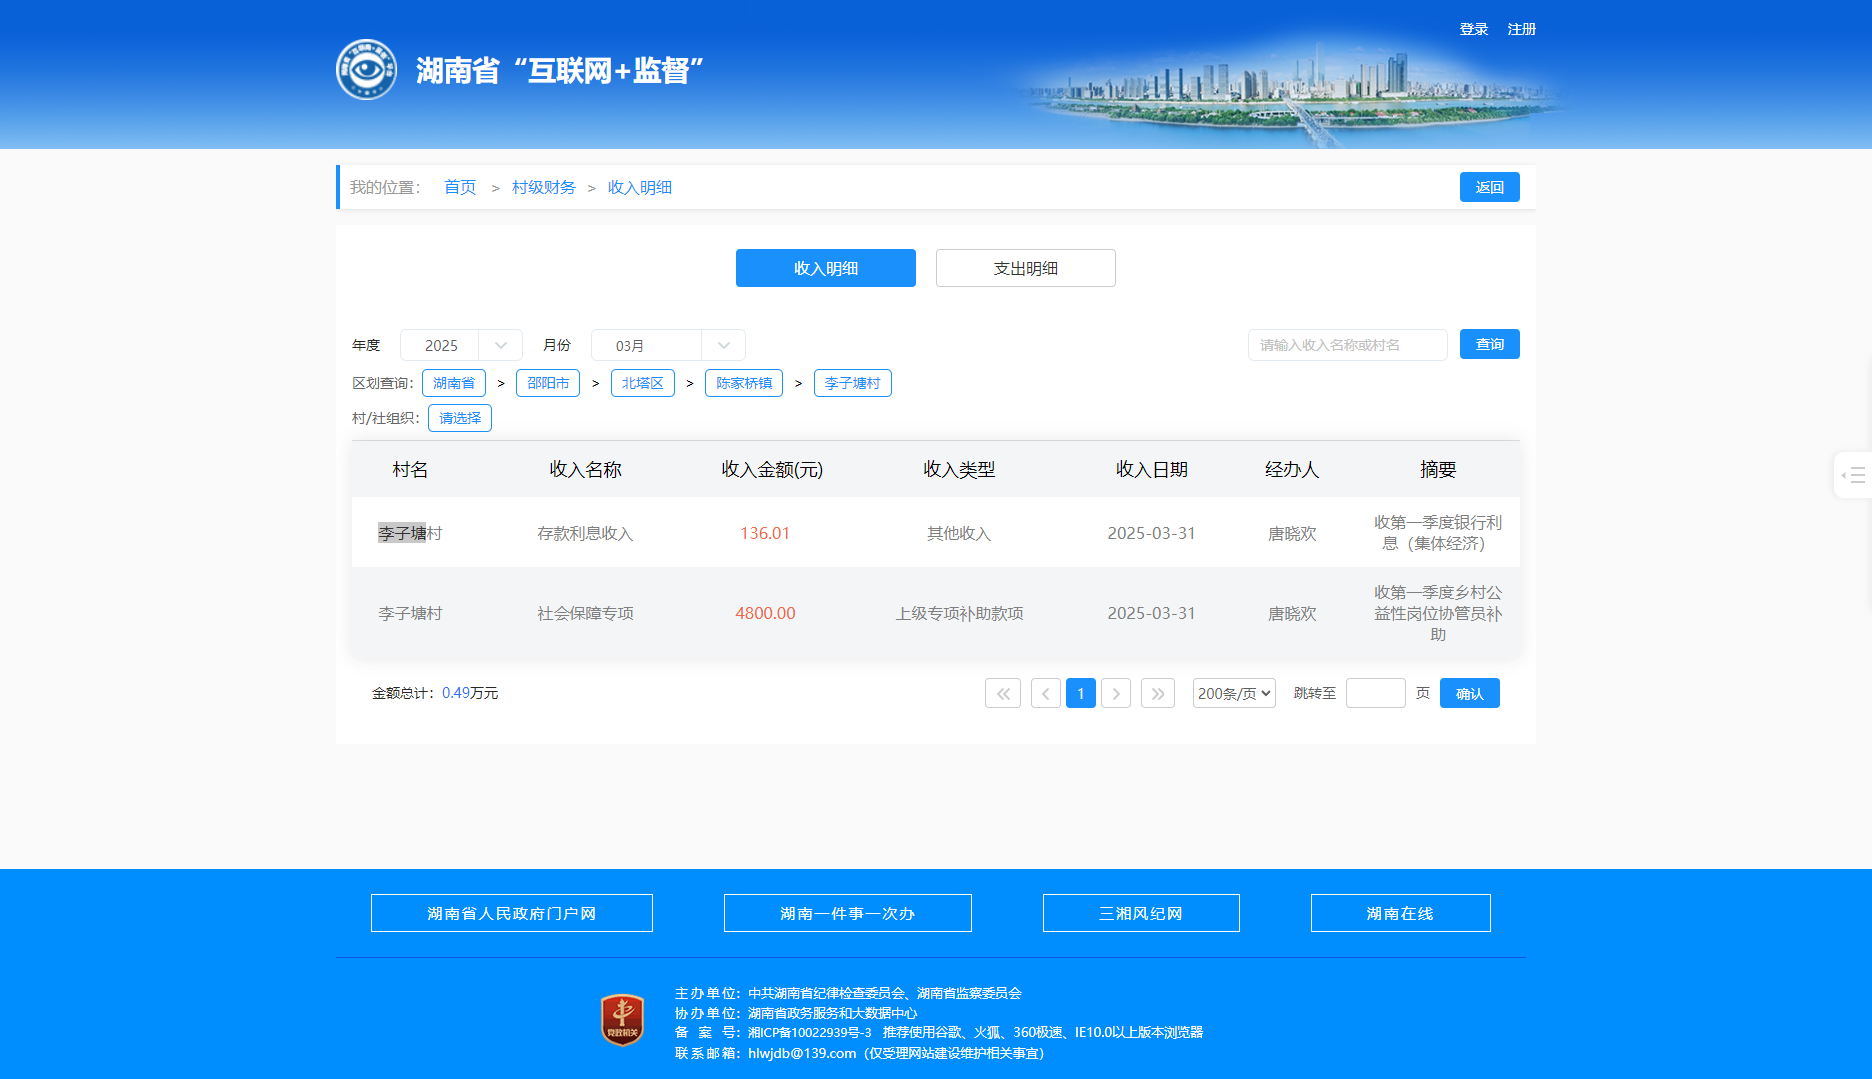Image resolution: width=1872 pixels, height=1079 pixels.
Task: Open the side floating panel icon
Action: coord(1853,475)
